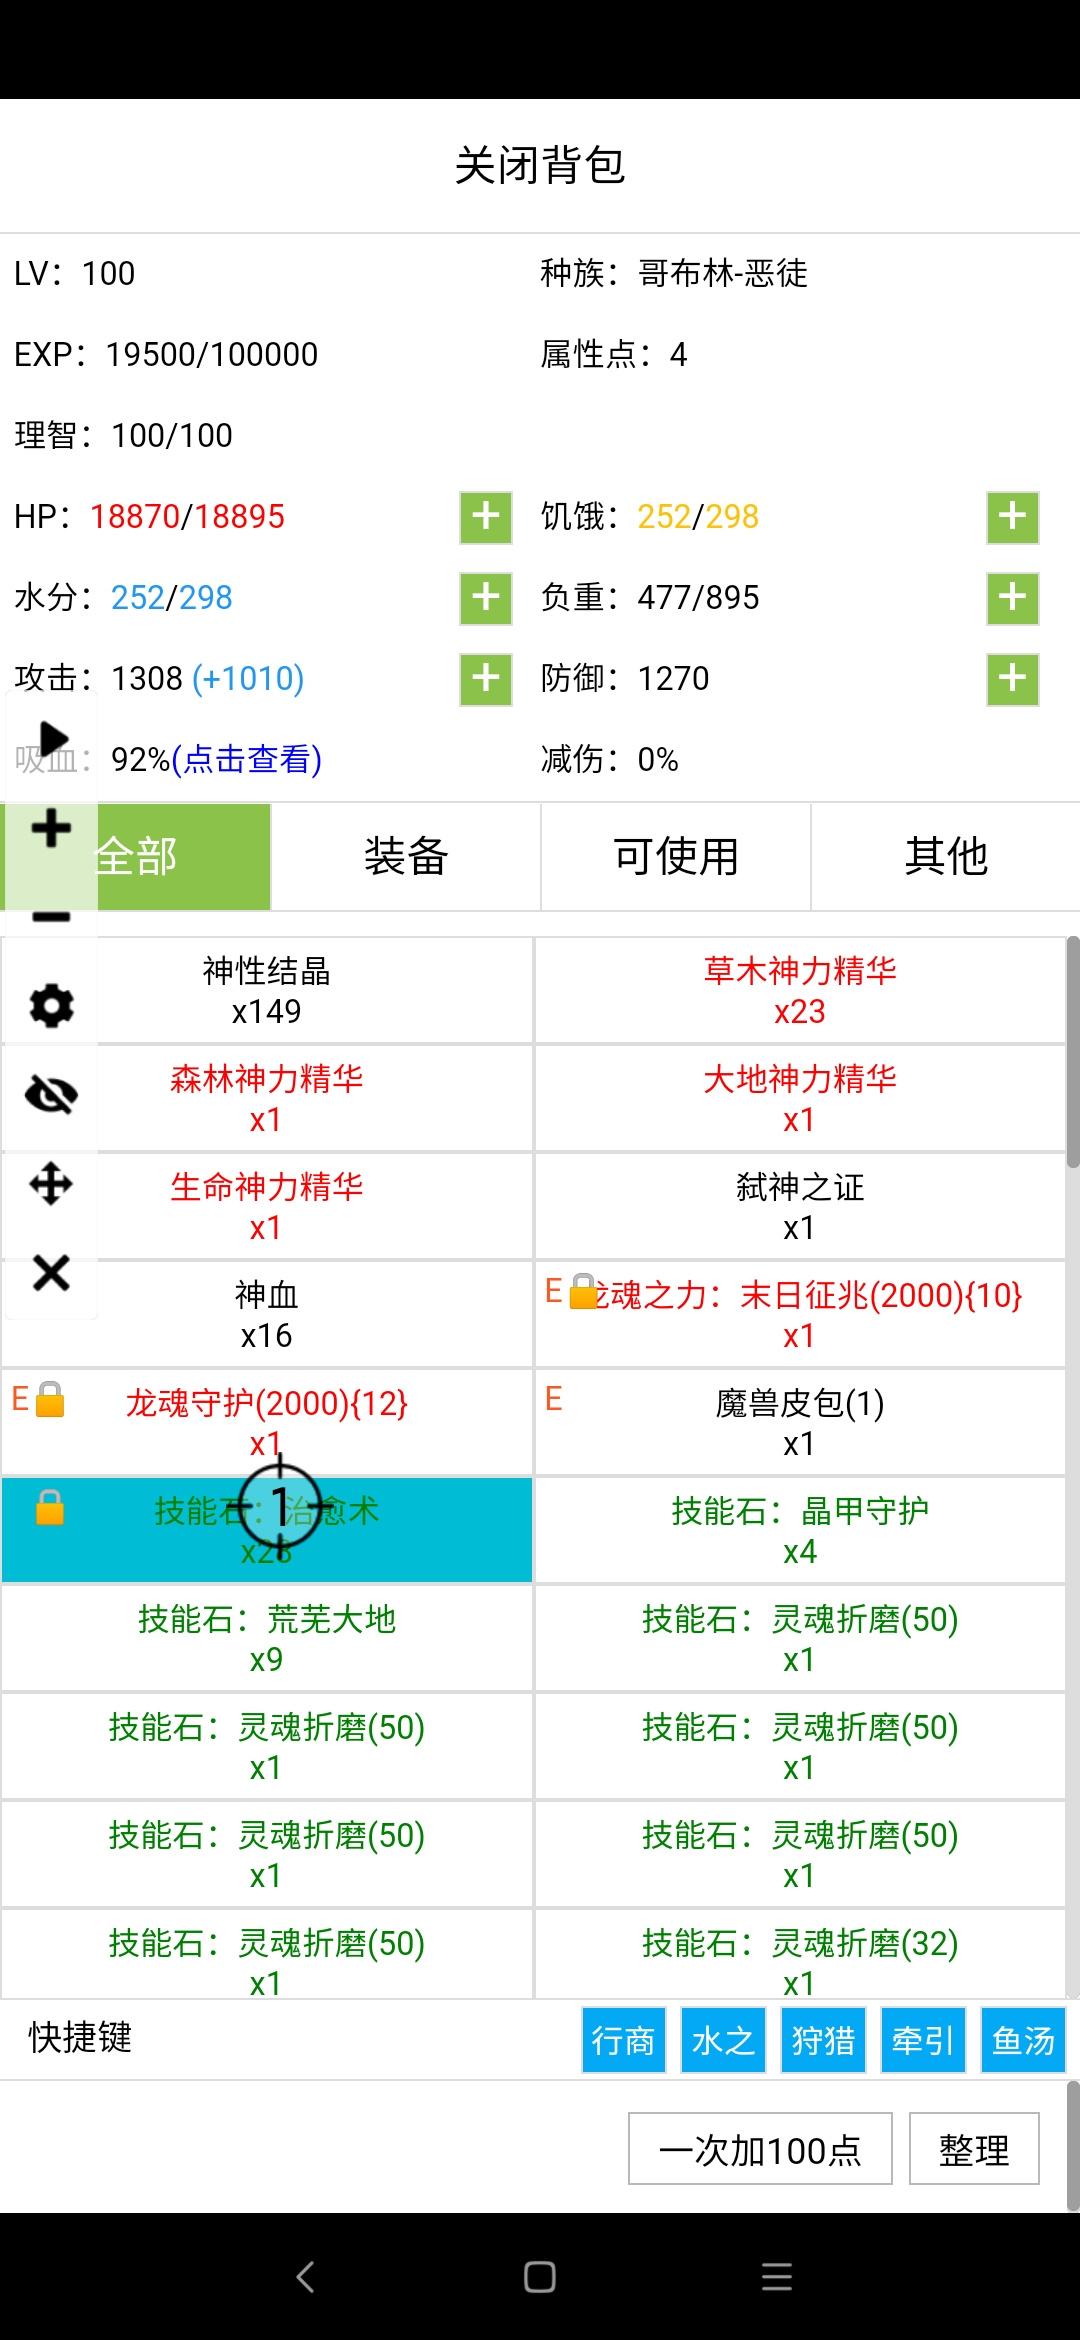This screenshot has height=2340, width=1080.
Task: Toggle the crossed-eye visibility icon
Action: click(x=51, y=1095)
